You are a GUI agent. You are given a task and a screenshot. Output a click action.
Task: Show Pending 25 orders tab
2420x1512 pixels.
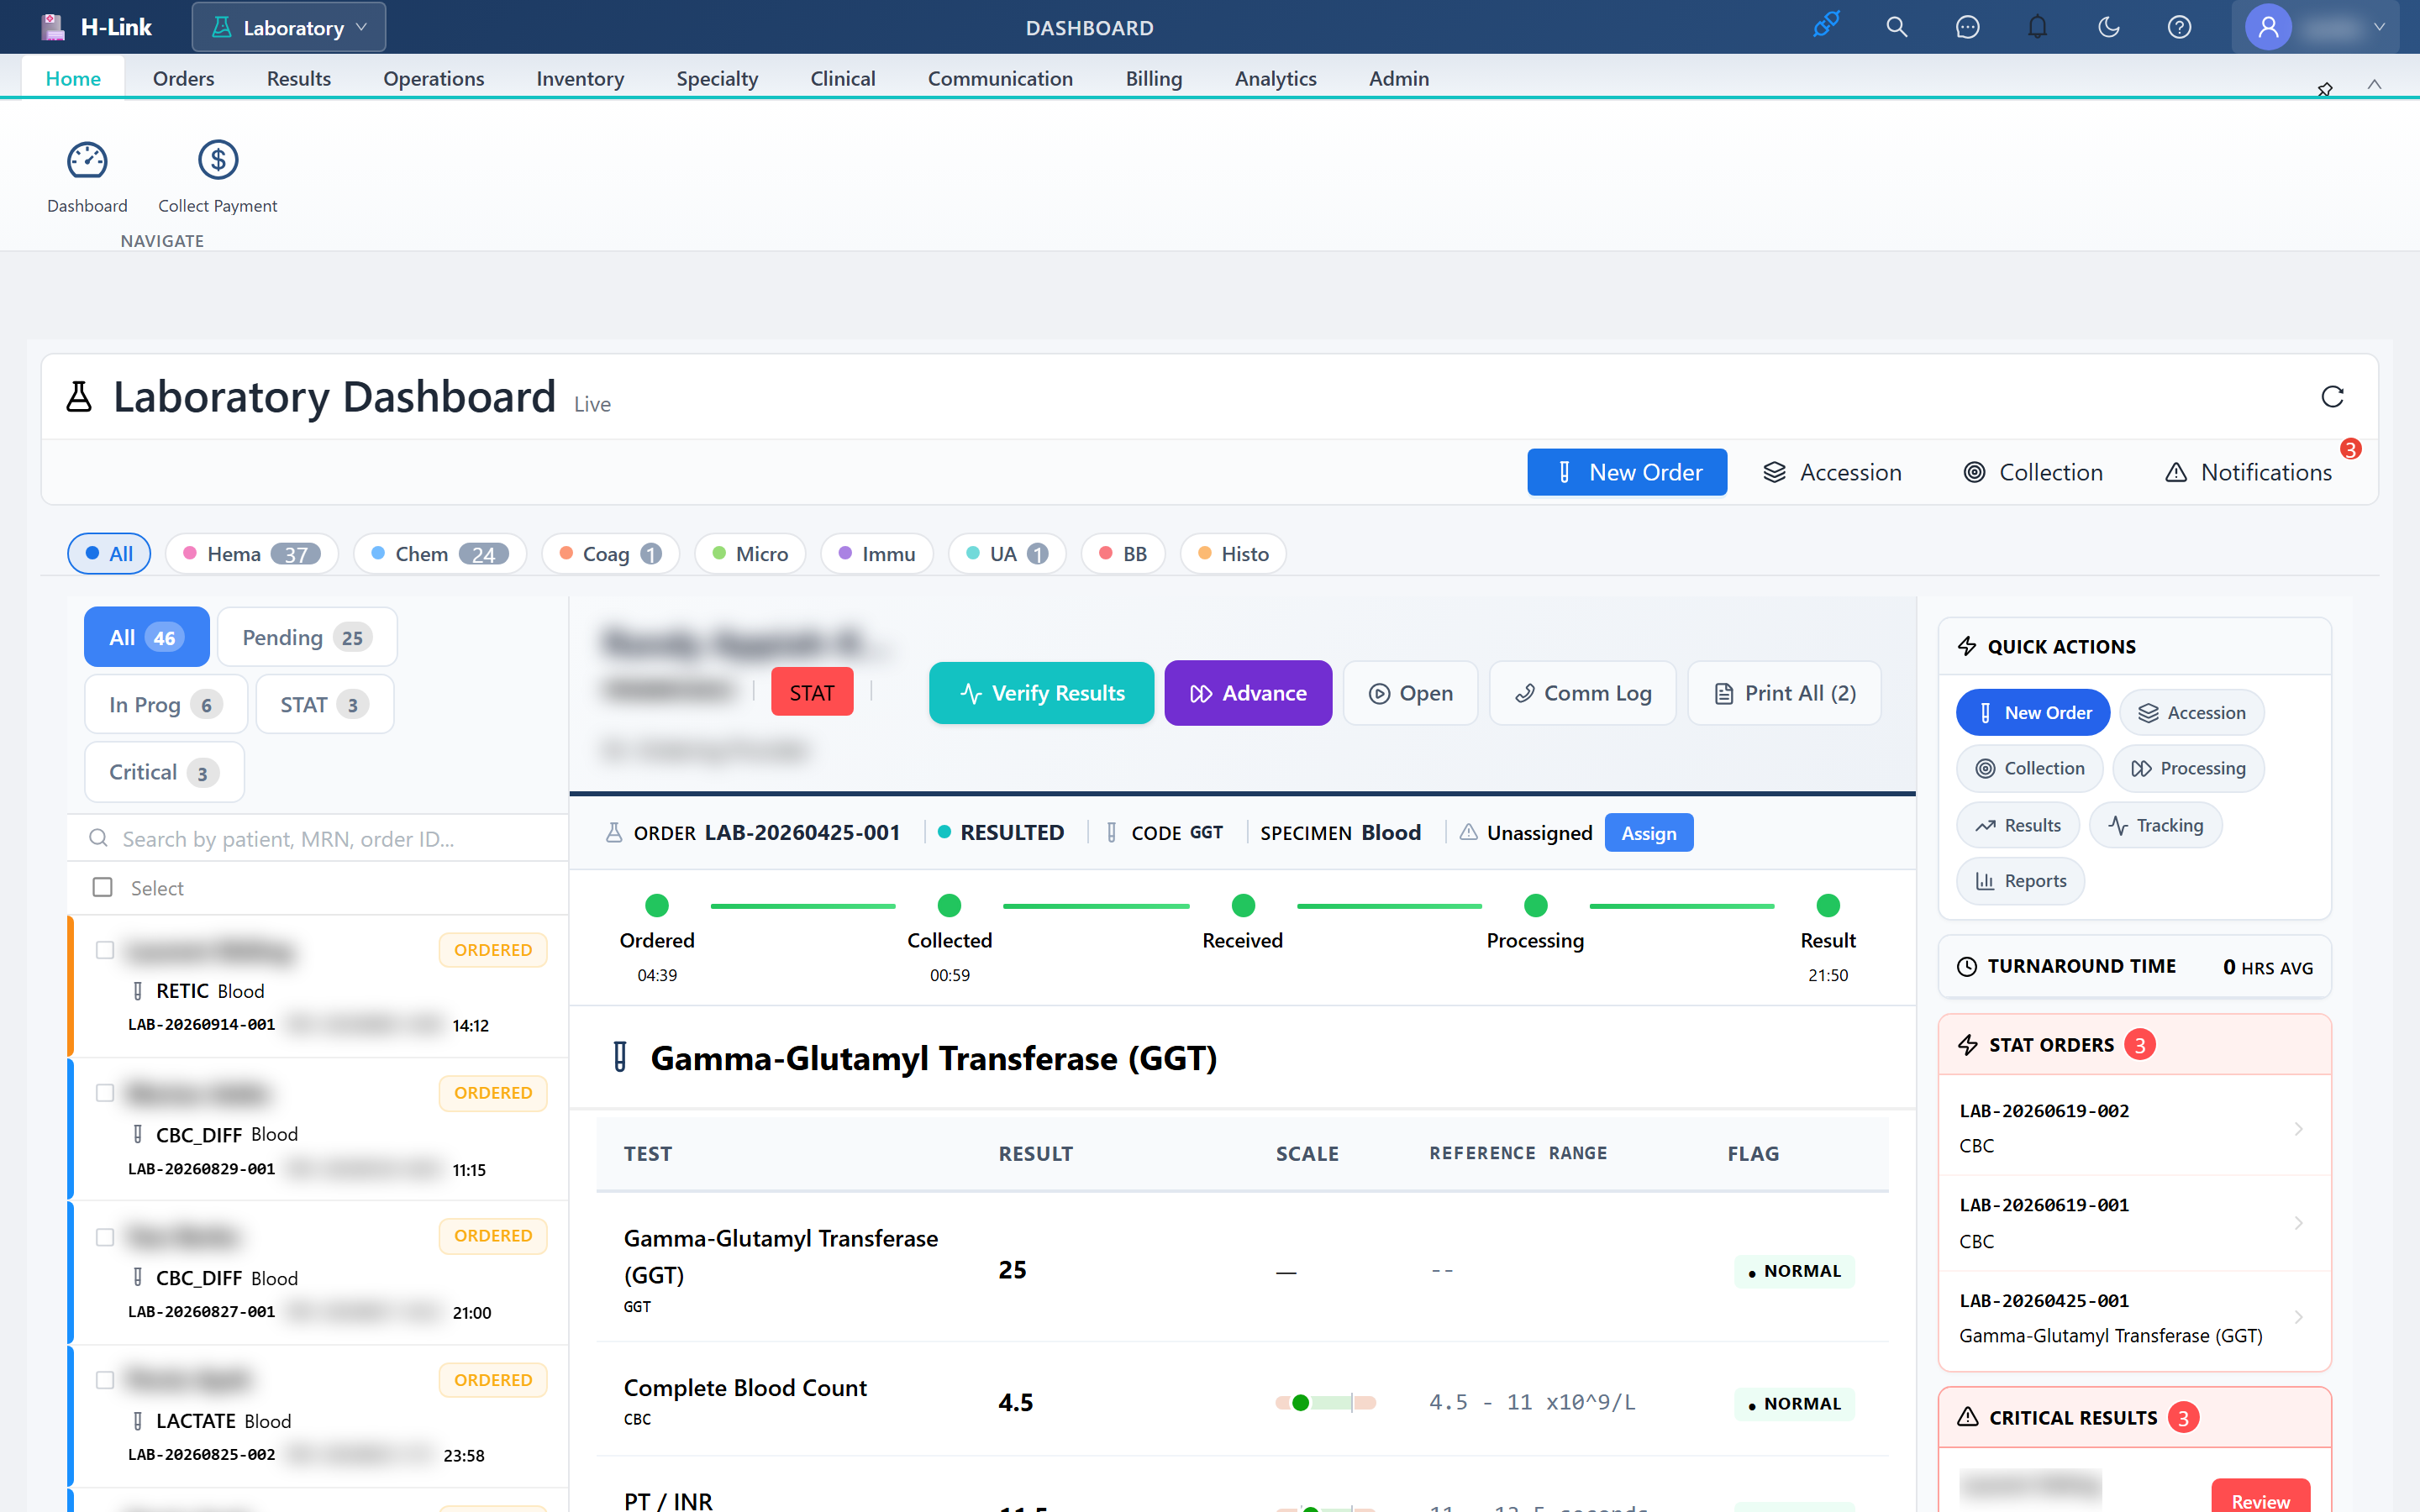307,637
